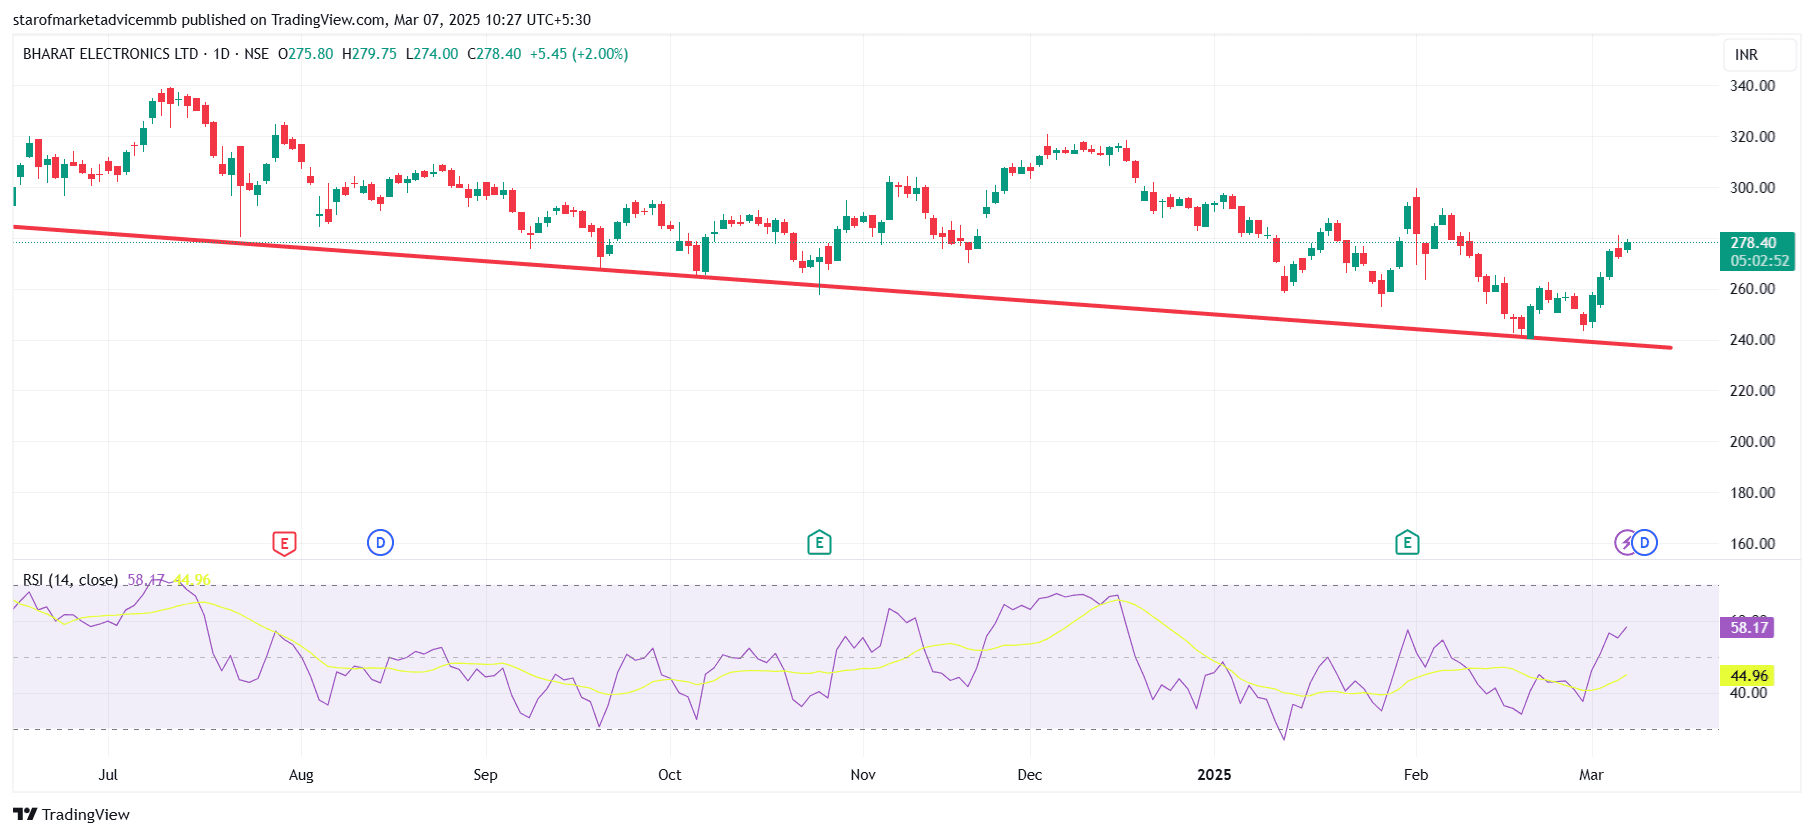Click the Dec label on time axis

[x=1030, y=775]
